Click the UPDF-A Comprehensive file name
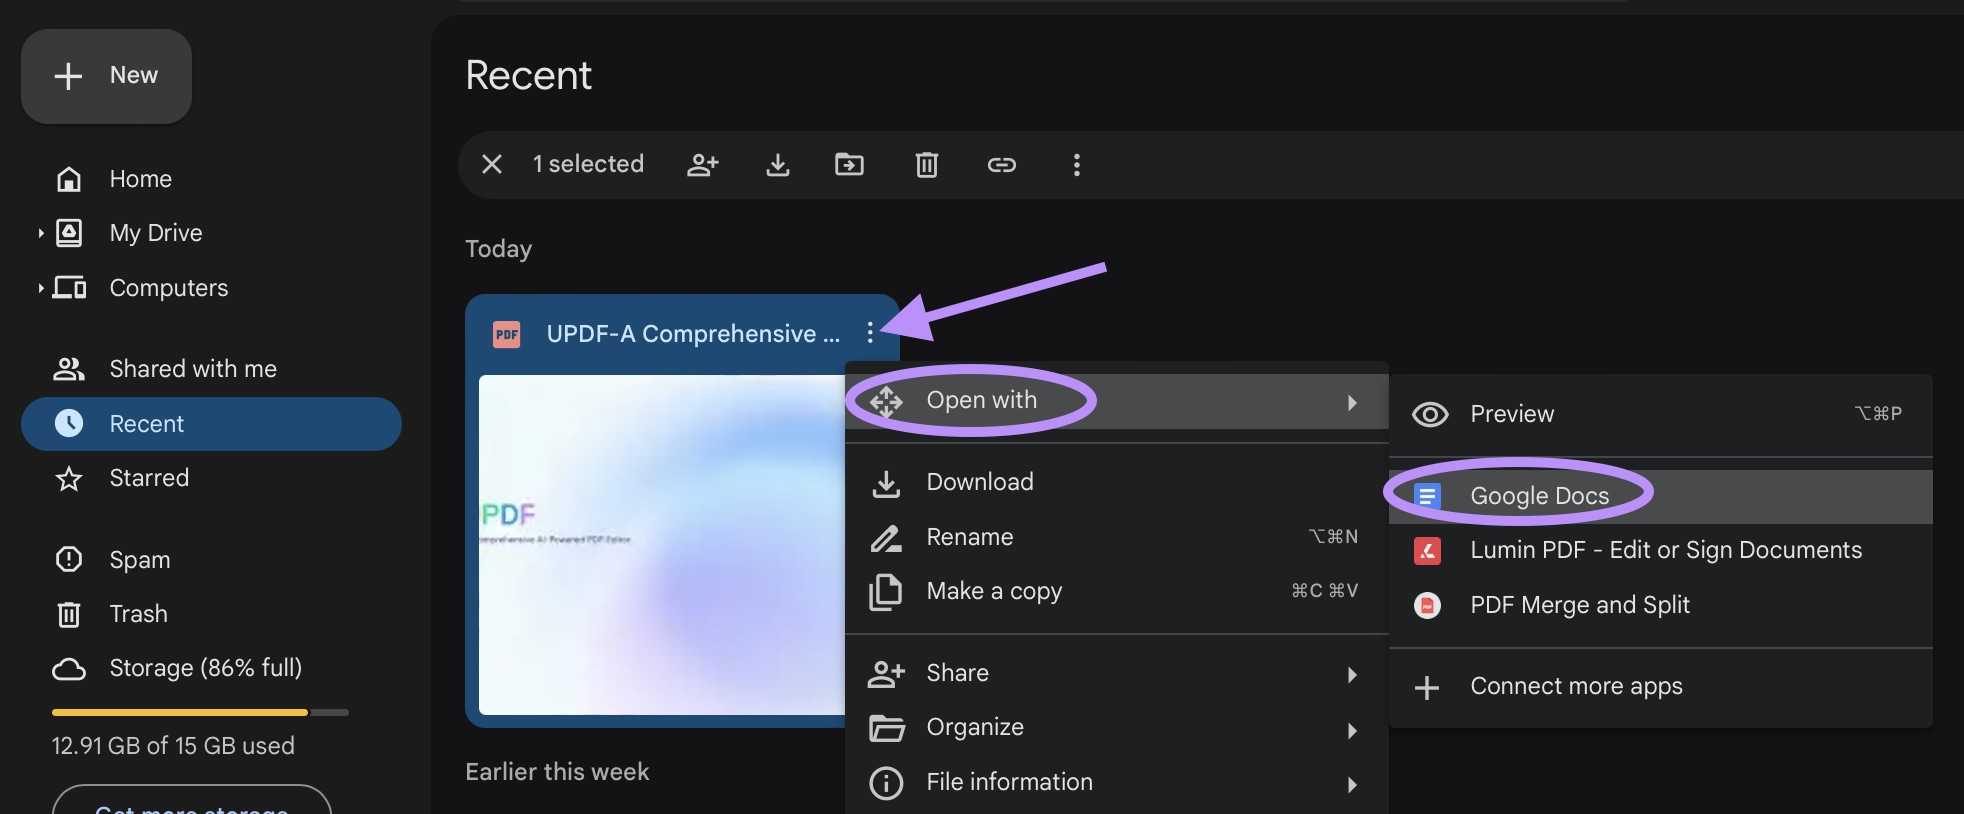Screen dimensions: 1964x814 [693, 334]
